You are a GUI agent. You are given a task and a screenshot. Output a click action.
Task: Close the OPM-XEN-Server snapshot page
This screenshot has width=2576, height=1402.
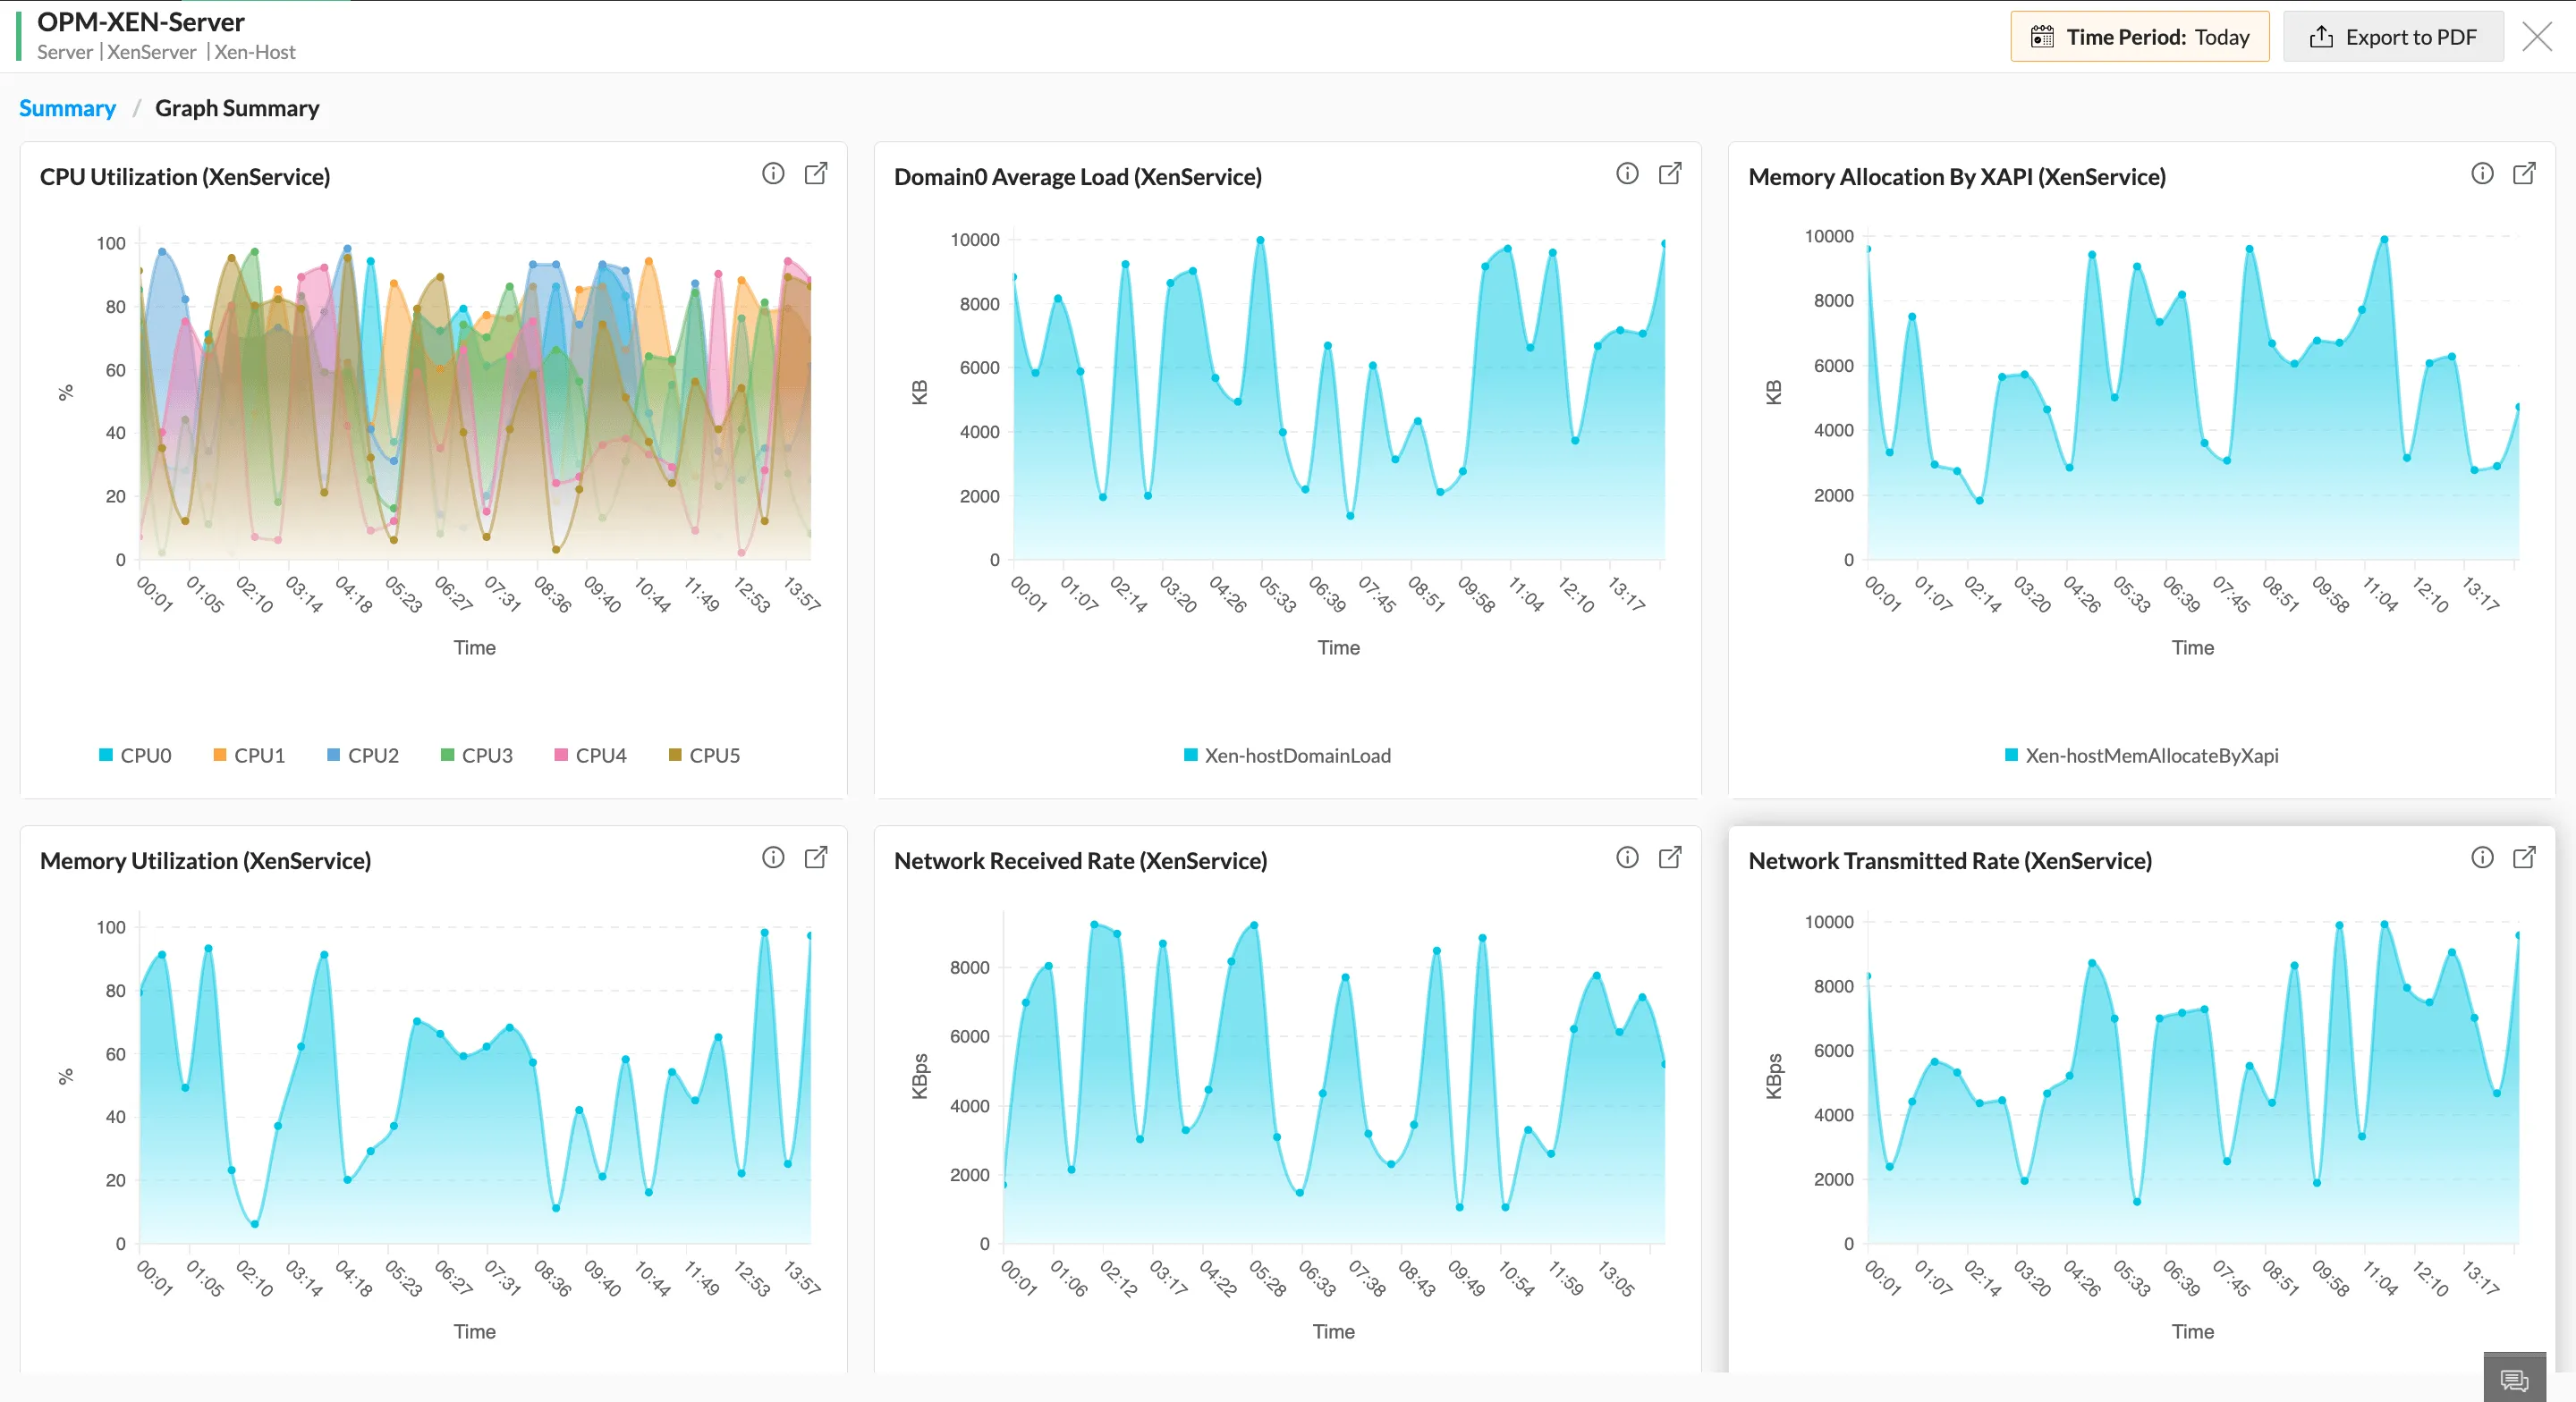2537,37
